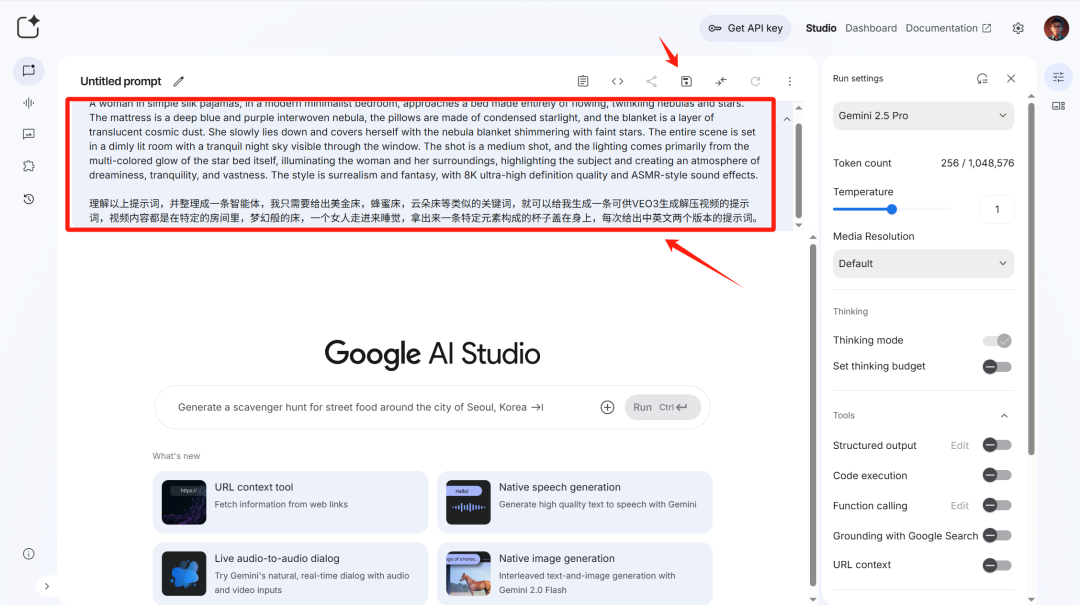This screenshot has height=605, width=1080.
Task: Open the Media Resolution Default dropdown
Action: click(923, 264)
